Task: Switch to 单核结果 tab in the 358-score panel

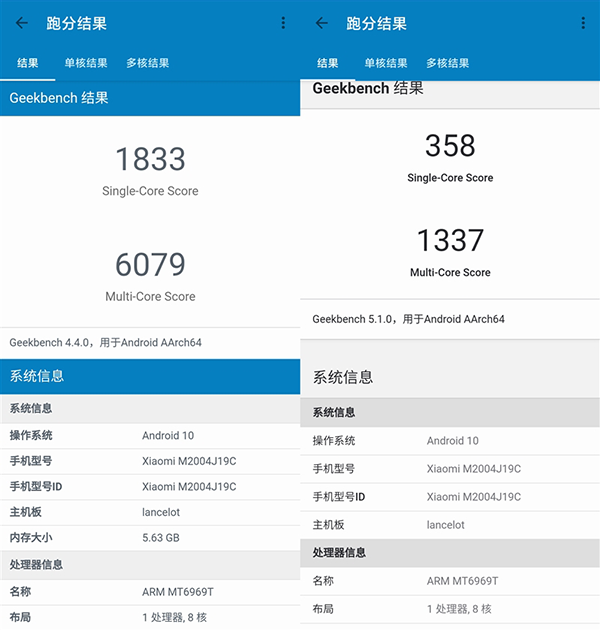Action: click(x=386, y=63)
